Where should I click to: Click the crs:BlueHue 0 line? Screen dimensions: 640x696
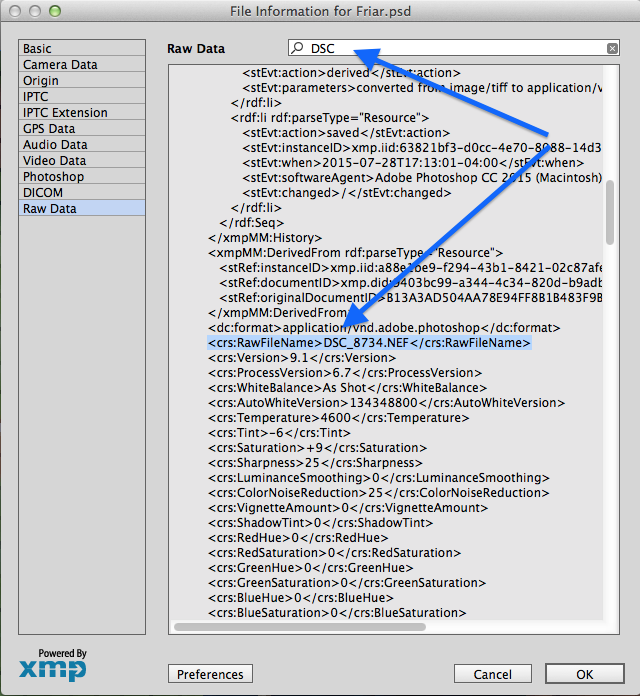click(x=301, y=598)
